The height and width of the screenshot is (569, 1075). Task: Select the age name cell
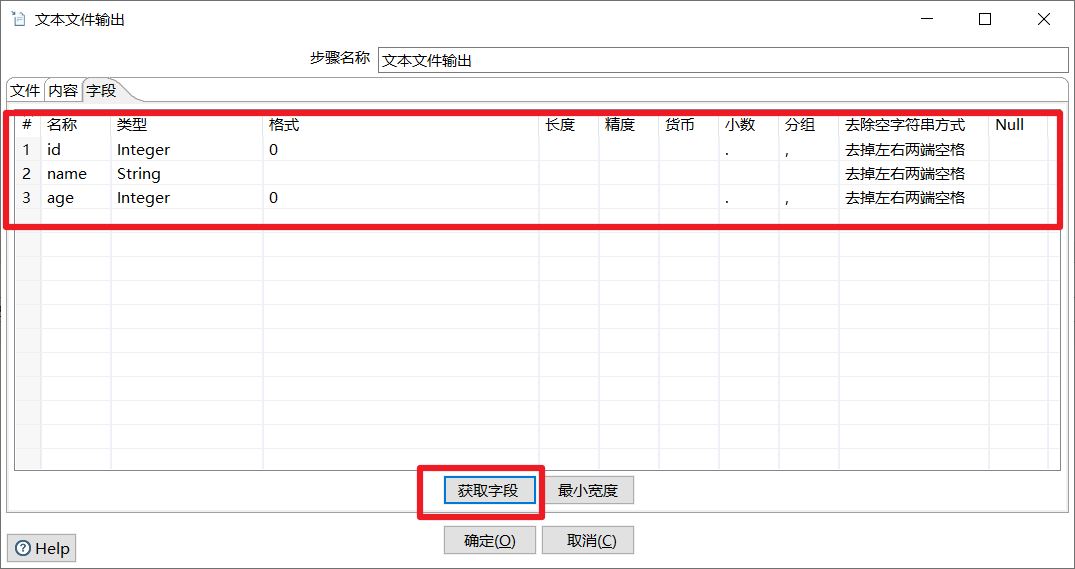(76, 198)
